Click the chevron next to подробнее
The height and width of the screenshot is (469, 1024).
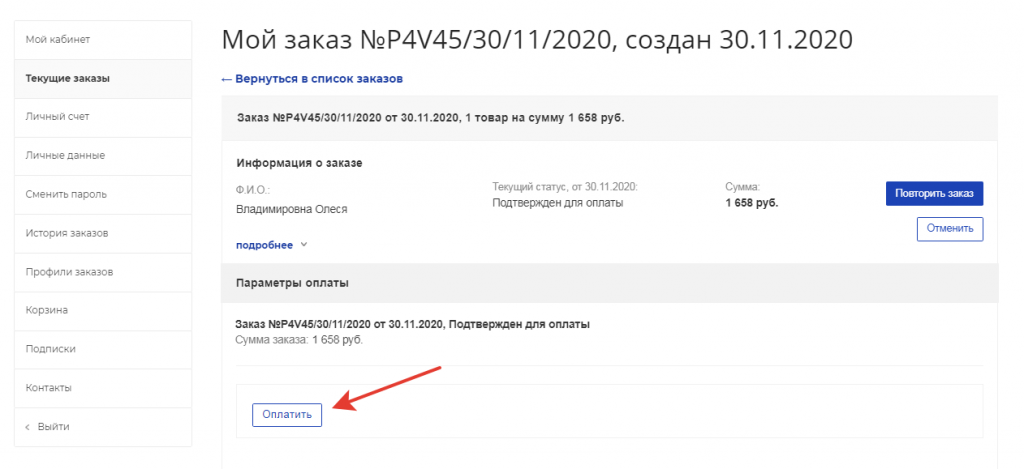[303, 246]
